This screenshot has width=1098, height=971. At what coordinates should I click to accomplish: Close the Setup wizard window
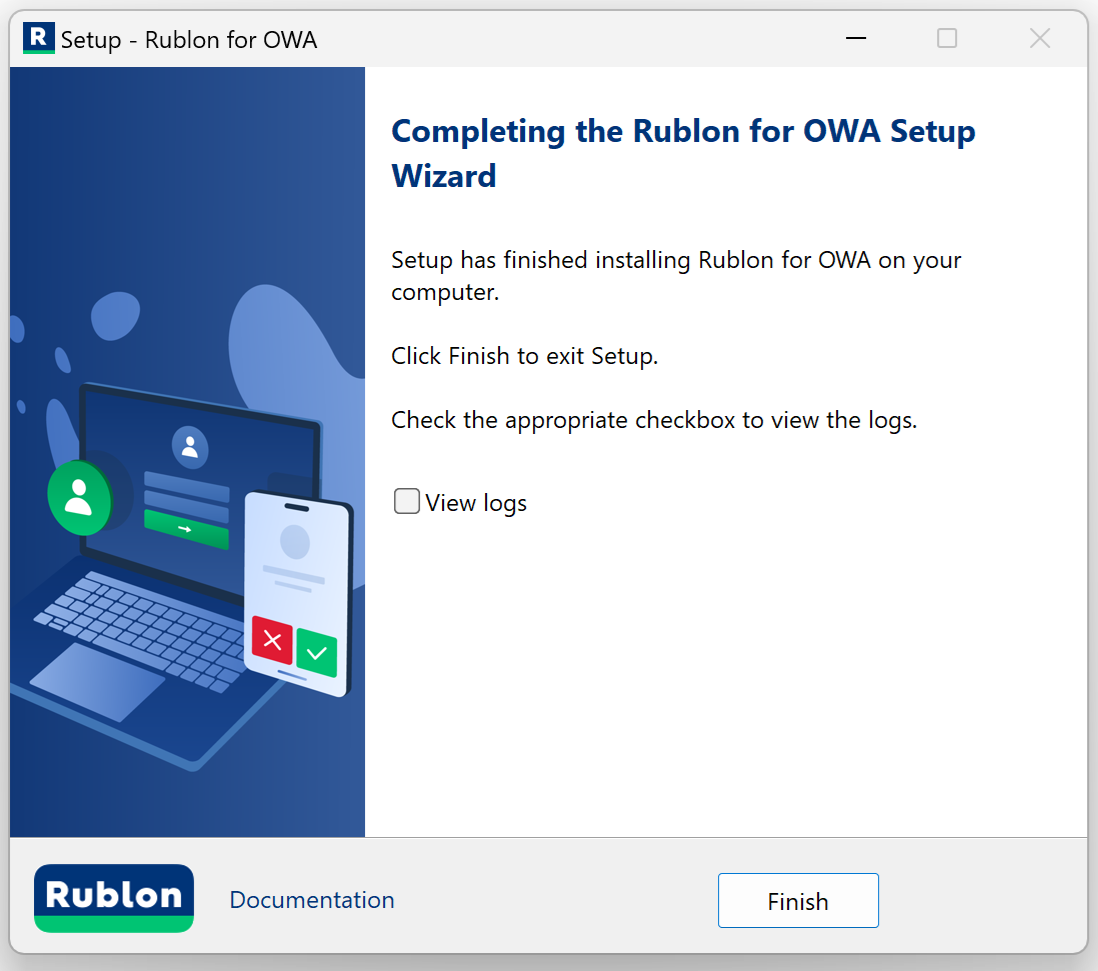tap(1040, 39)
